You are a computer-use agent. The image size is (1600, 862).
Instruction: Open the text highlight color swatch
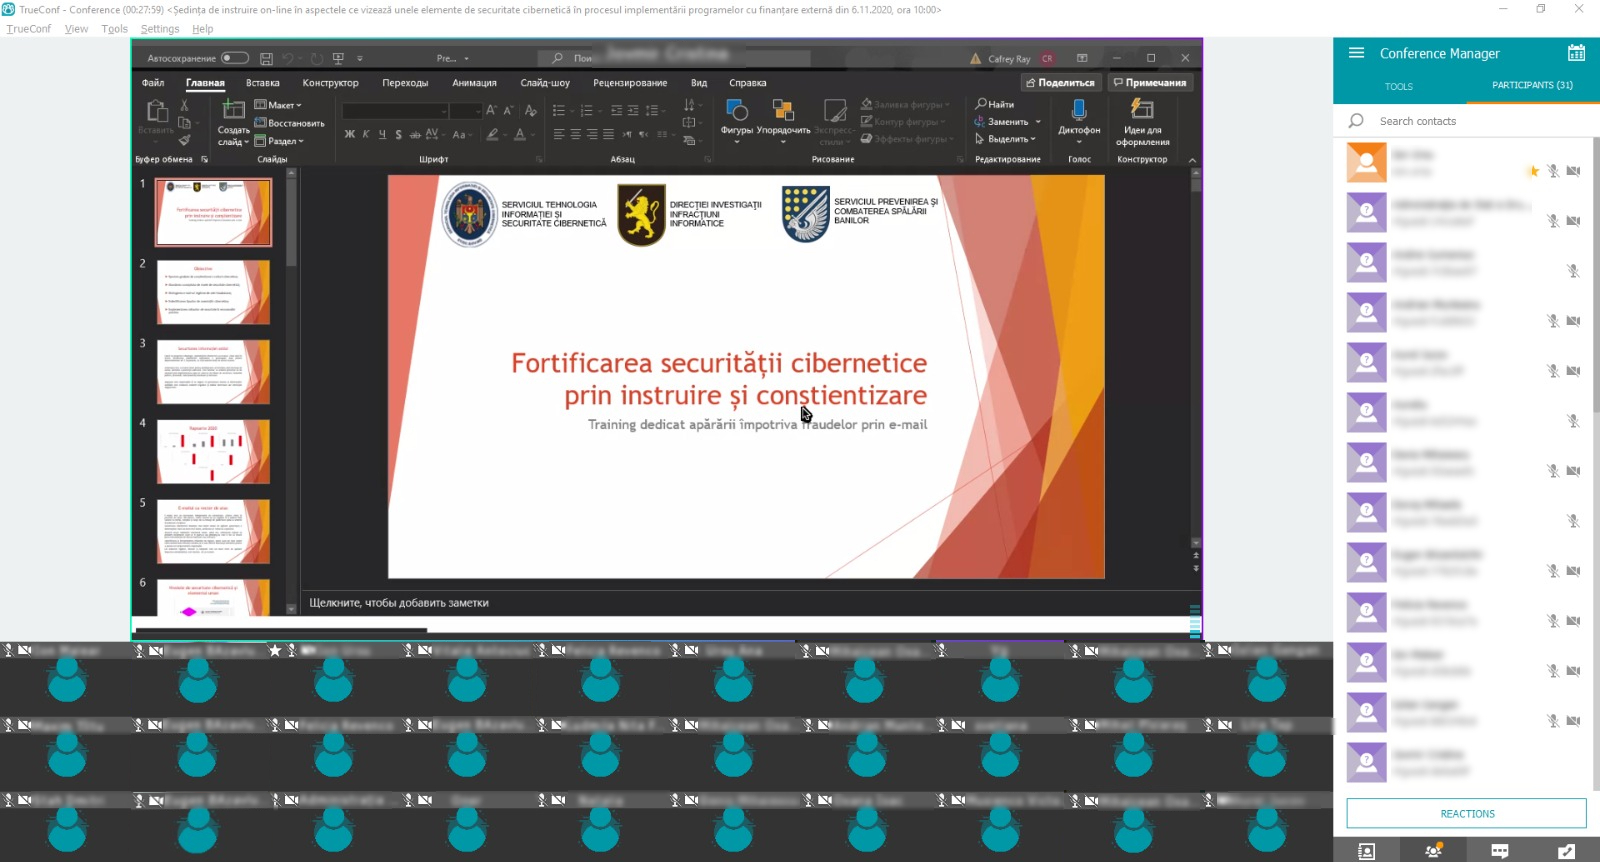[492, 134]
